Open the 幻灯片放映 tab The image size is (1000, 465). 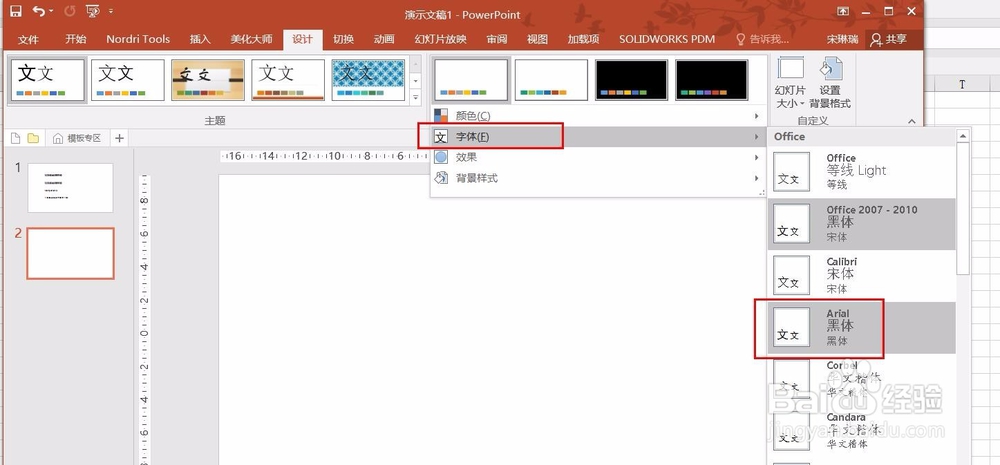click(x=440, y=39)
